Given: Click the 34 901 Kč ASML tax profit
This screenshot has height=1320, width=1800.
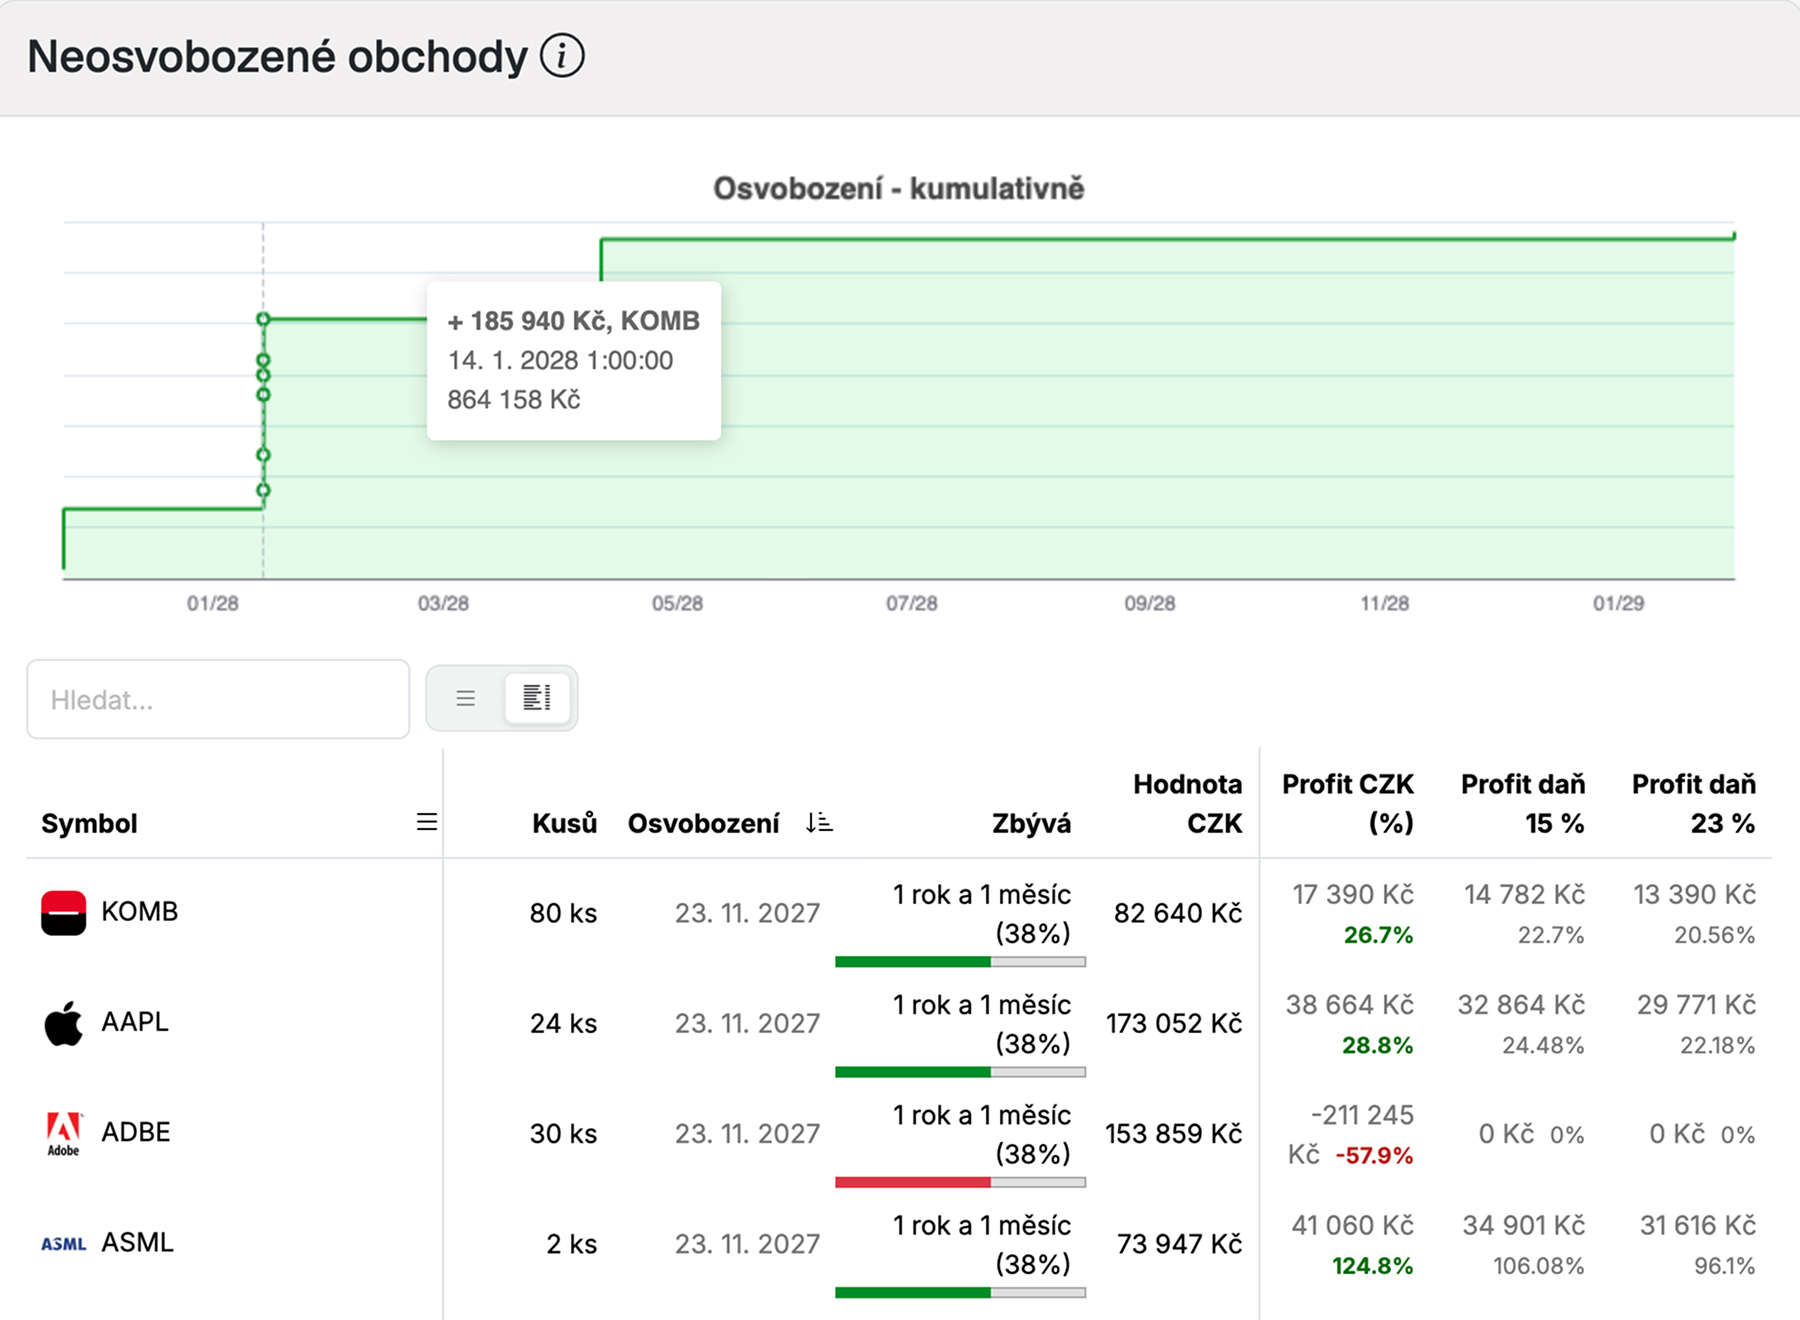Looking at the screenshot, I should coord(1524,1225).
